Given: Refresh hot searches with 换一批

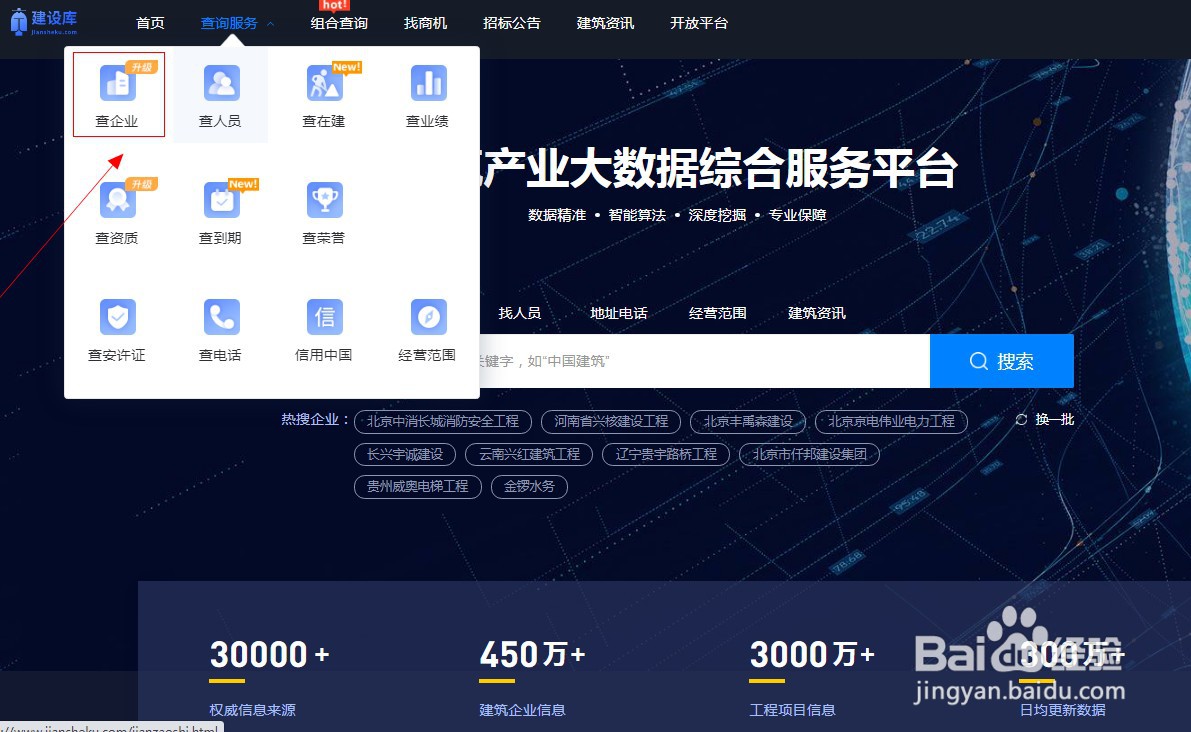Looking at the screenshot, I should click(x=1044, y=421).
